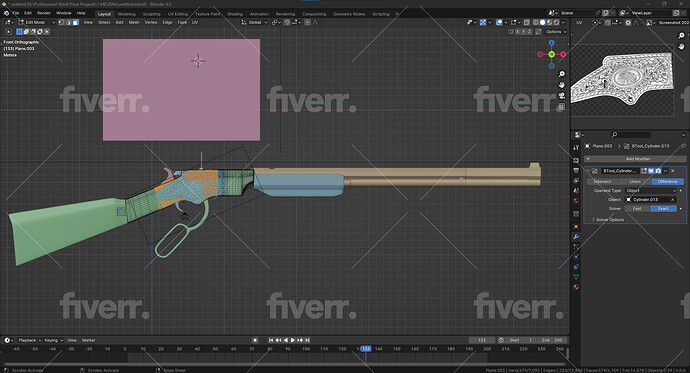Click the pan view hand icon
The width and height of the screenshot is (690, 373).
tap(562, 85)
